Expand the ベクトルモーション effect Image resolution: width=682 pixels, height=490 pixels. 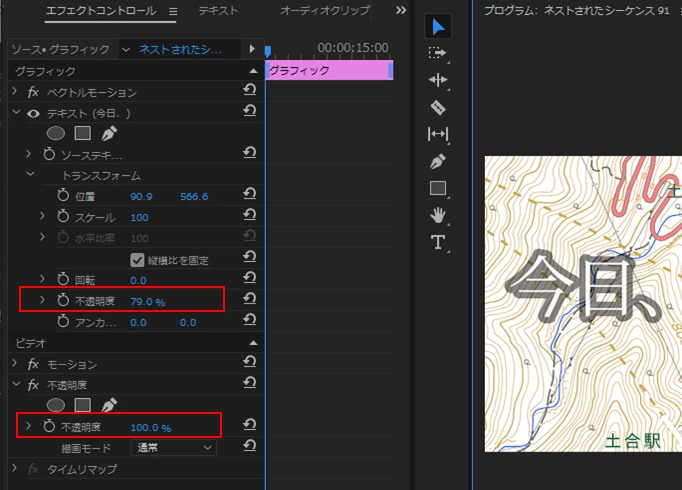(x=14, y=91)
